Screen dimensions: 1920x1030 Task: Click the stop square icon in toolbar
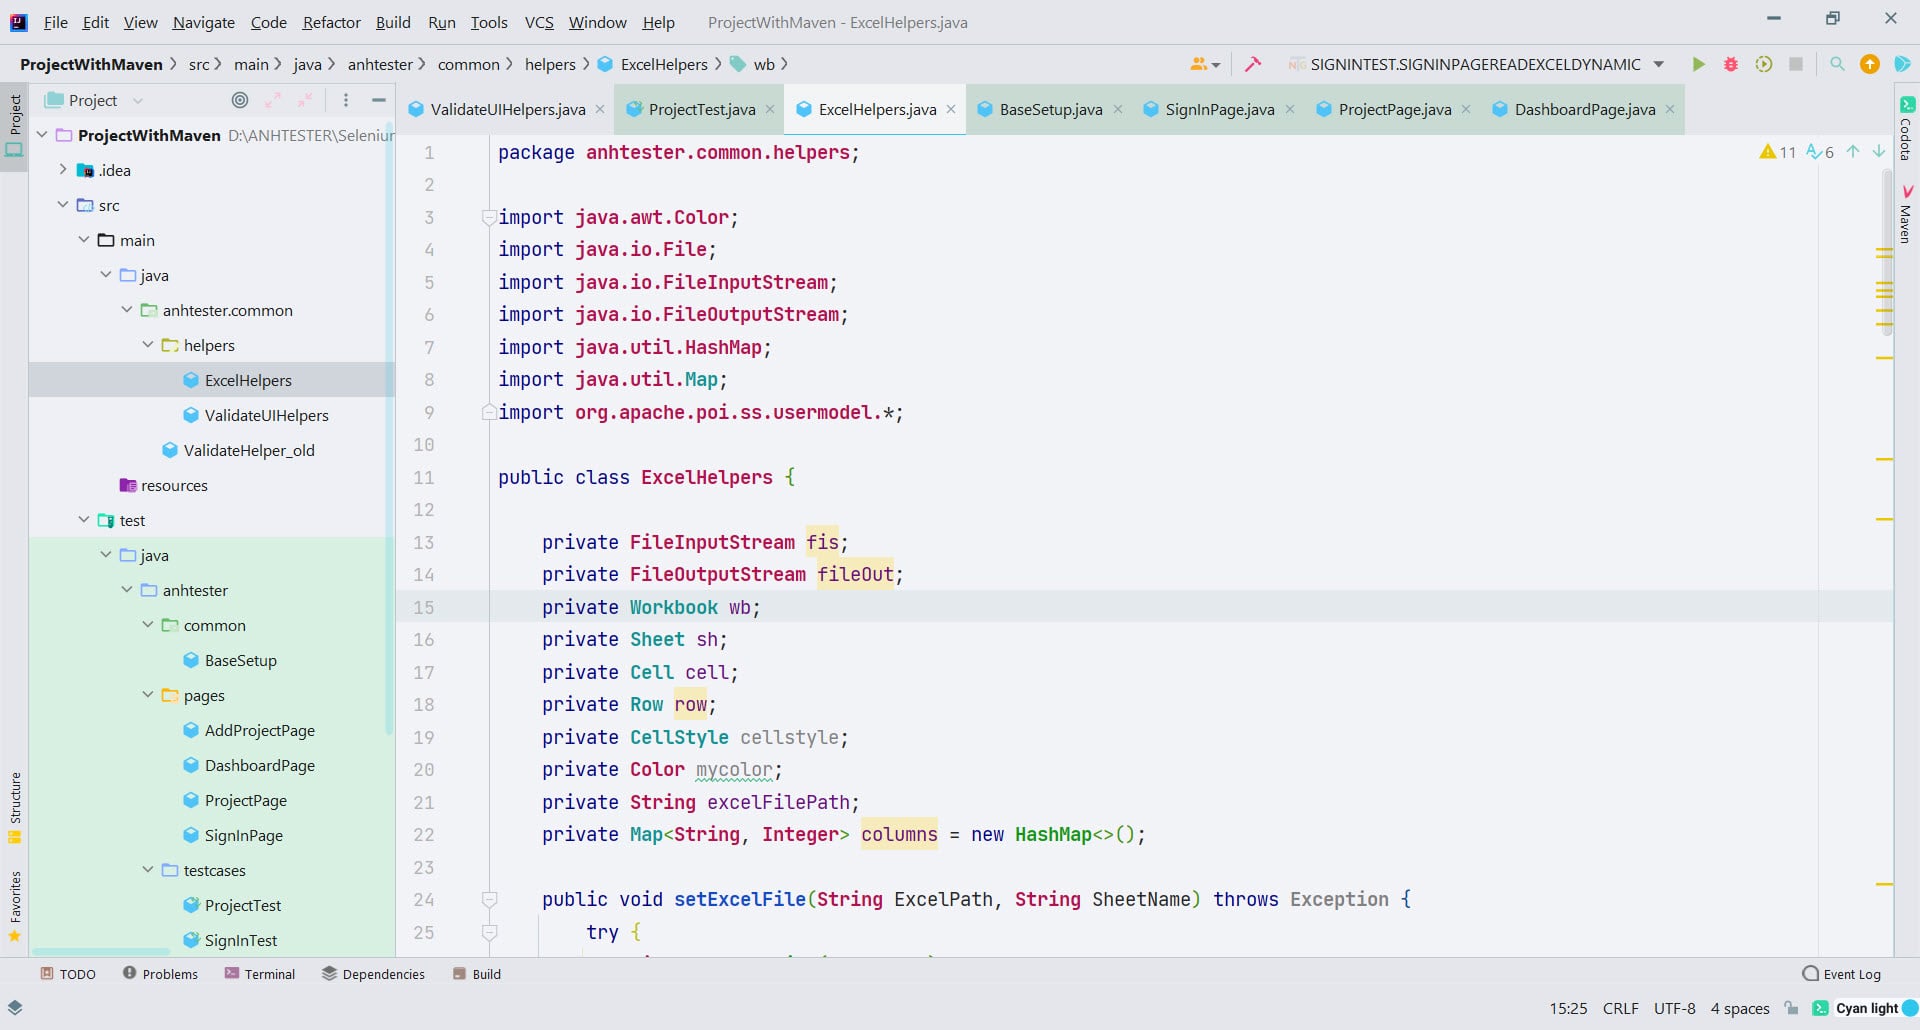pyautogui.click(x=1796, y=64)
